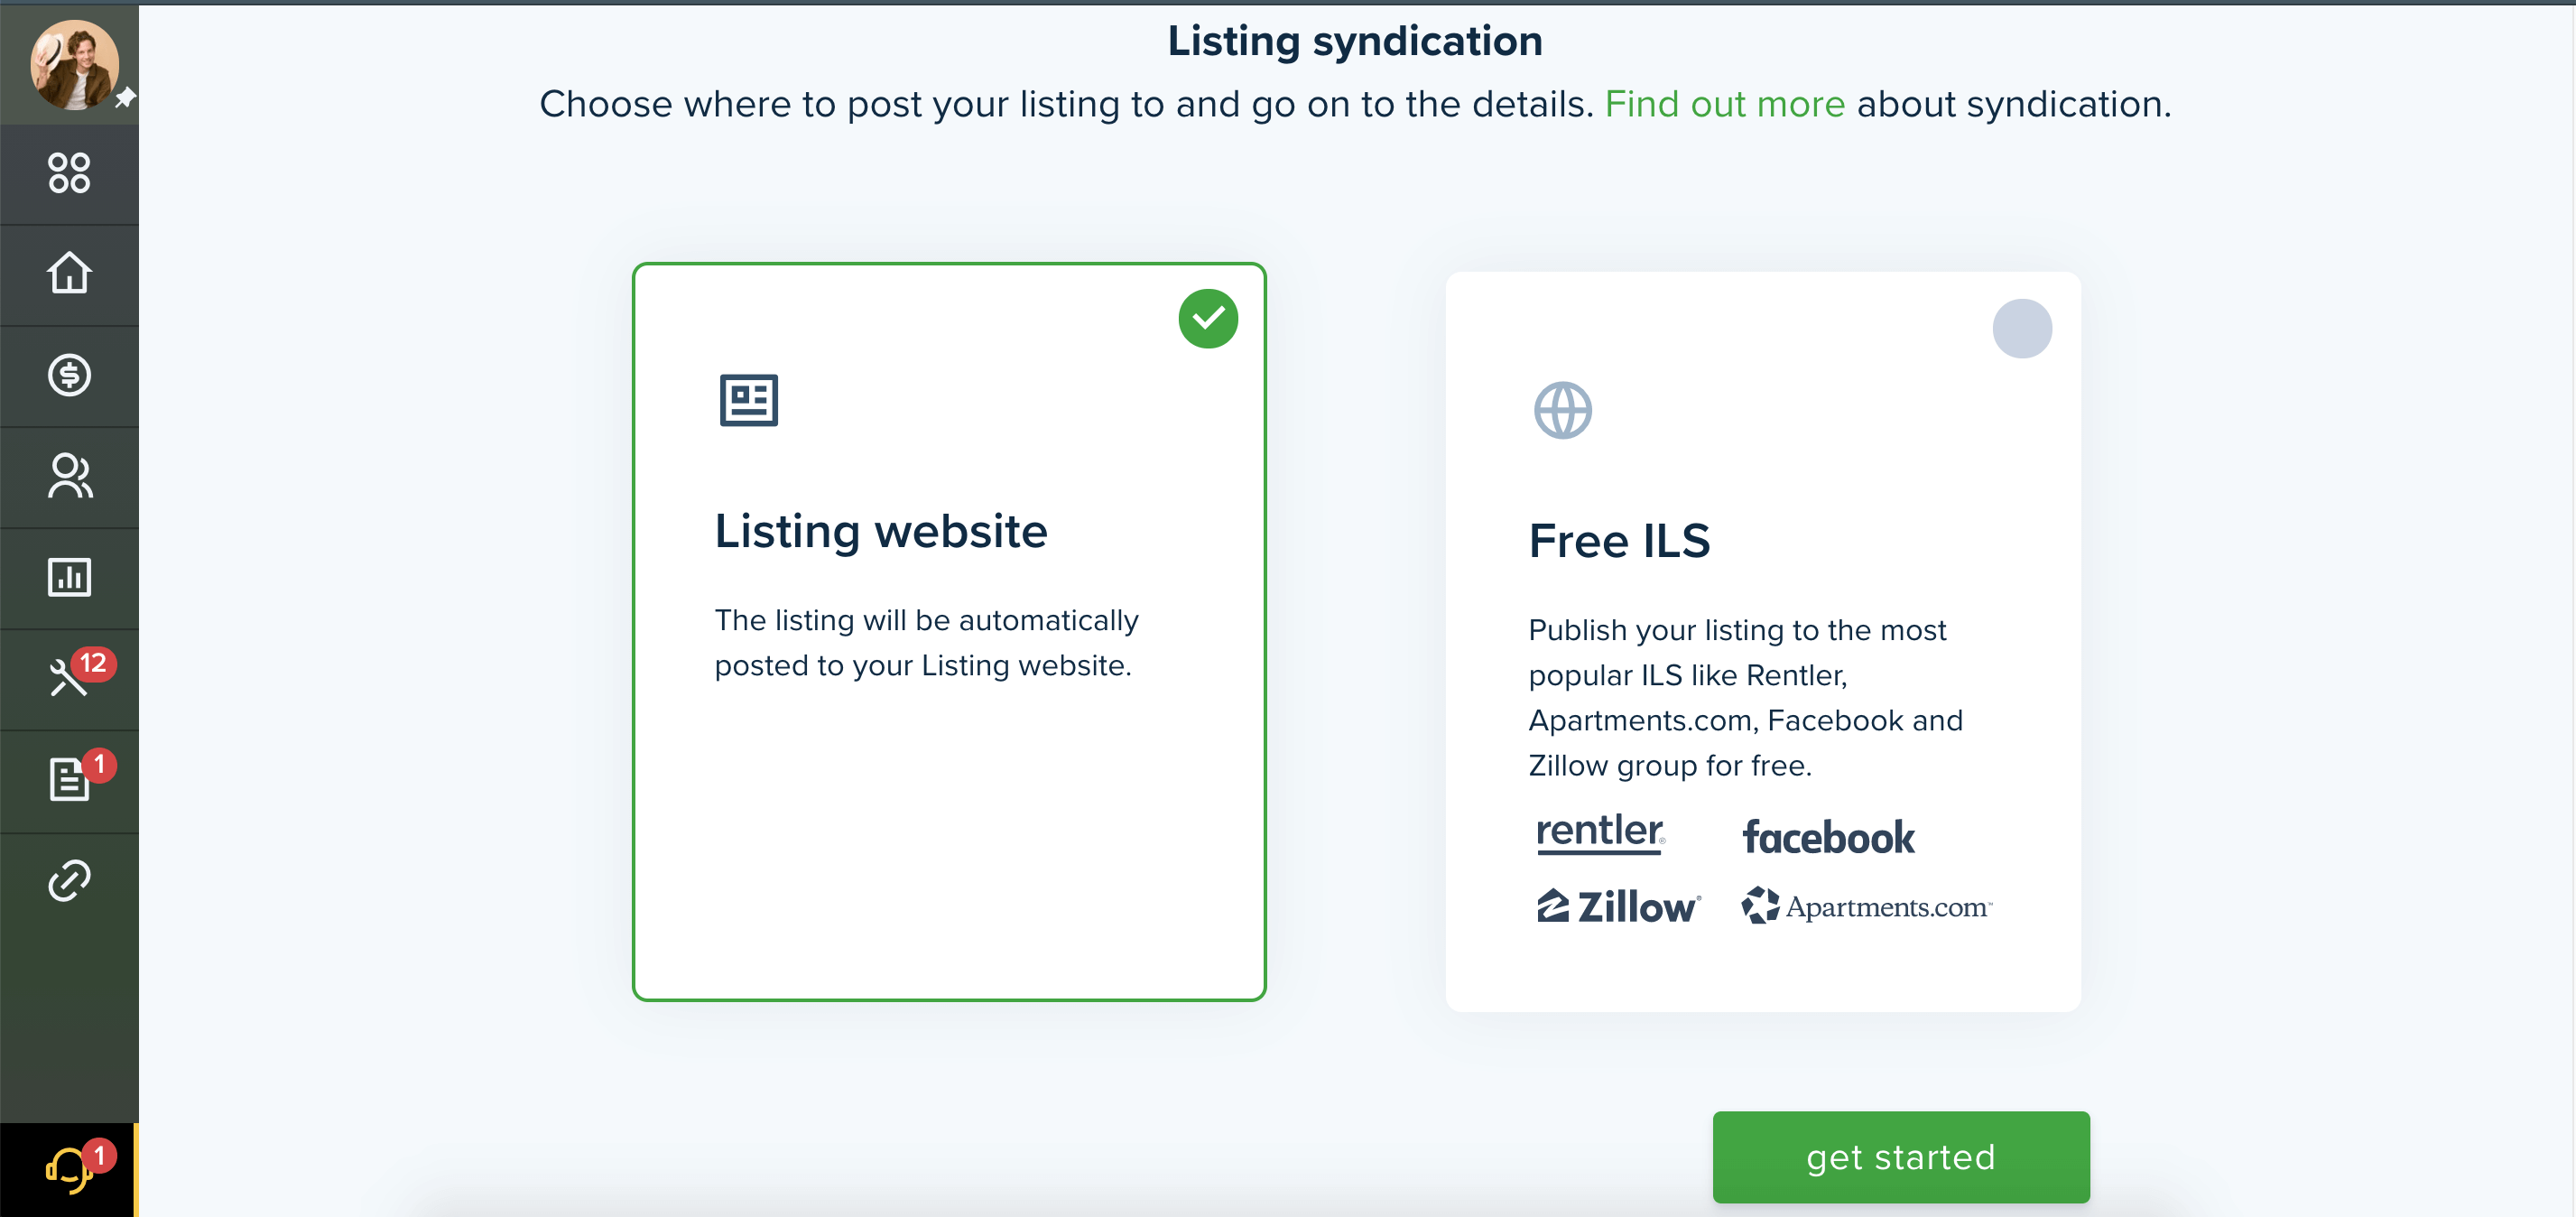Screen dimensions: 2576x1217
Task: Uncheck the green Listing website checkmark
Action: pyautogui.click(x=1208, y=319)
